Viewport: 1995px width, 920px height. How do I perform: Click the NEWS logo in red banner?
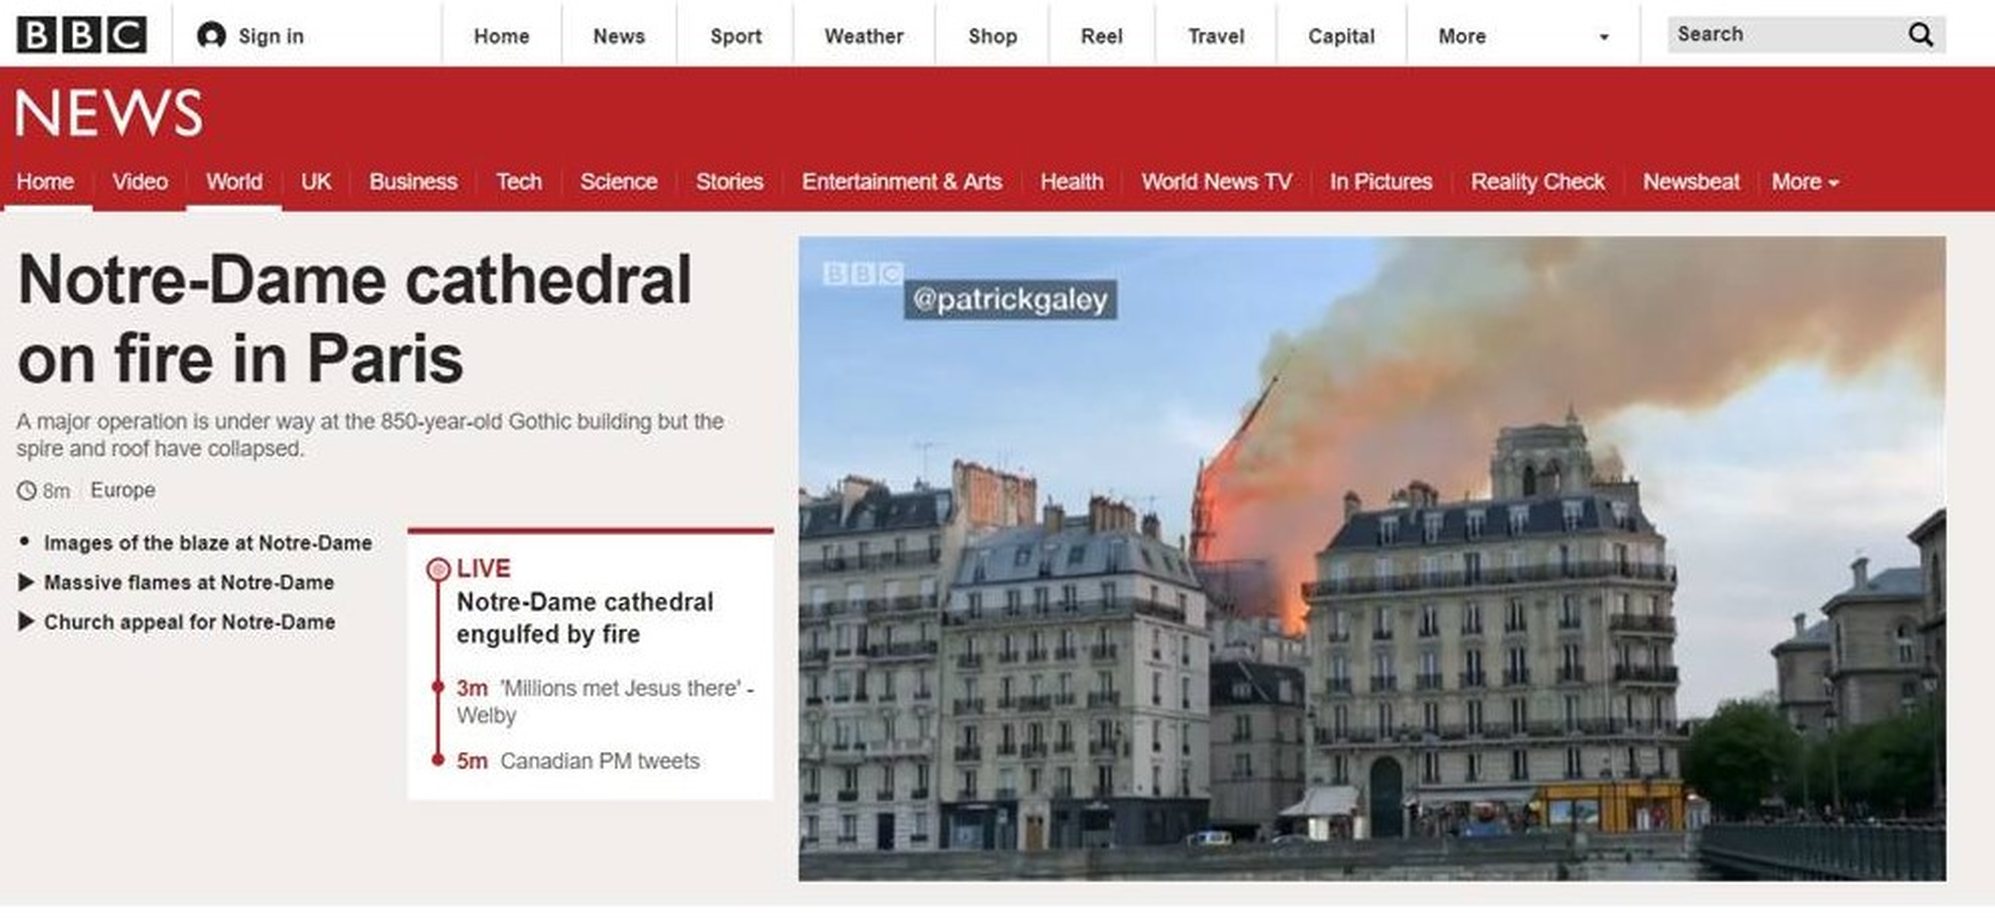click(x=109, y=112)
